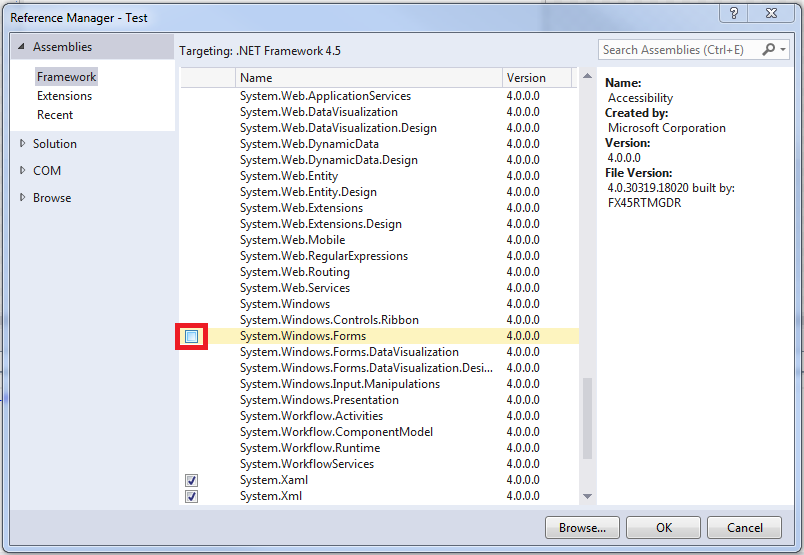Click the scrollbar up arrow

tap(588, 76)
